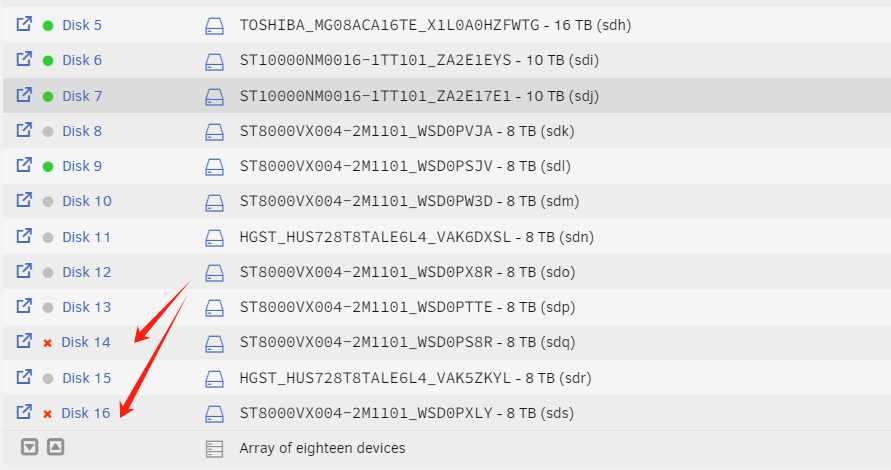
Task: Click the red X status of Disk 14
Action: [x=48, y=343]
